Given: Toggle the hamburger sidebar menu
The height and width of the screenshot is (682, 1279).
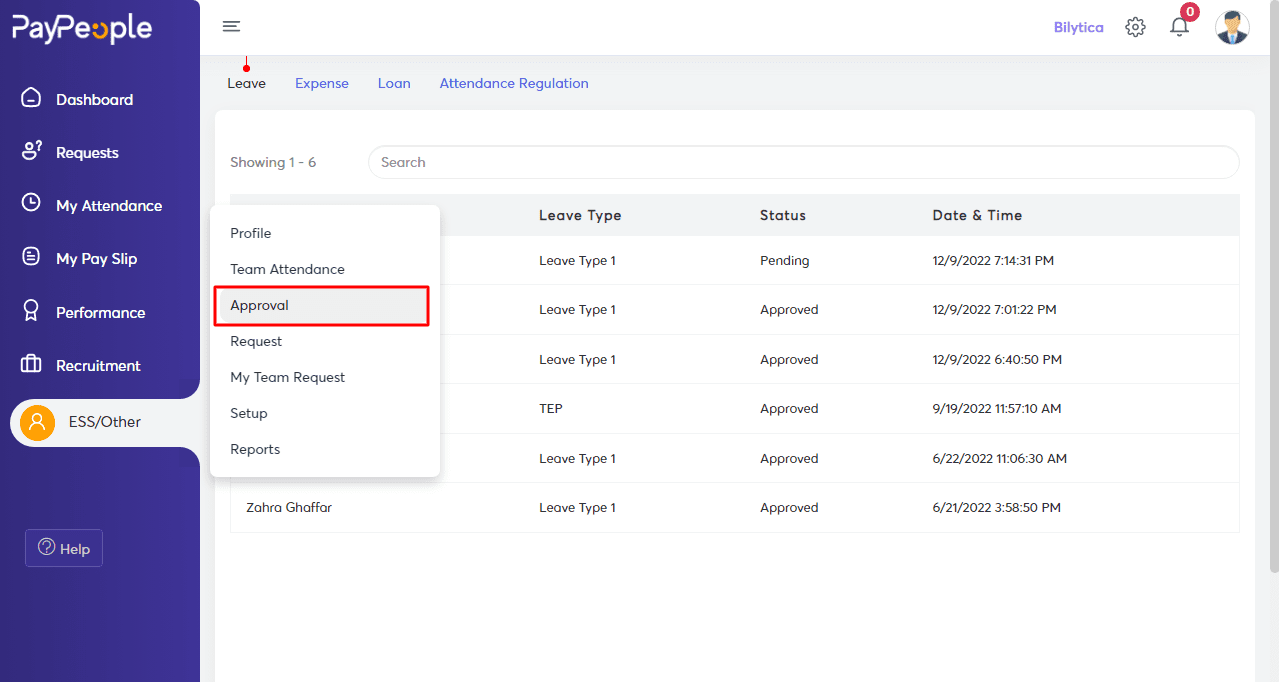Looking at the screenshot, I should tap(231, 27).
